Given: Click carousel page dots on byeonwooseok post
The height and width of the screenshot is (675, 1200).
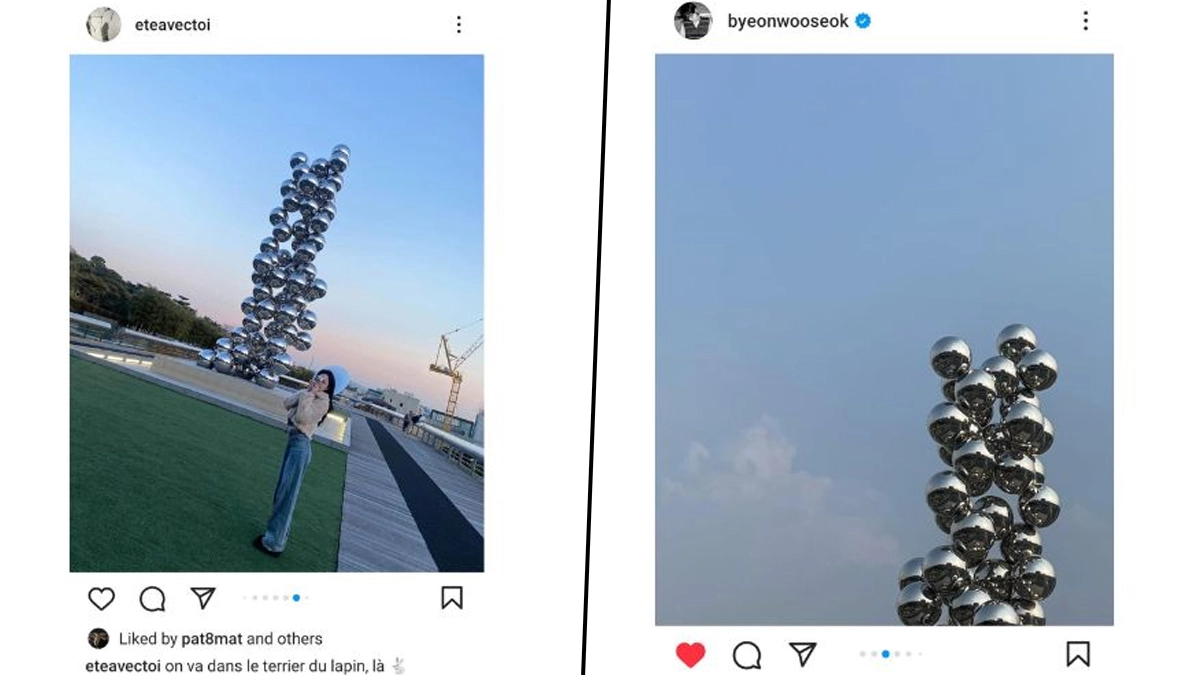Looking at the screenshot, I should pyautogui.click(x=890, y=654).
